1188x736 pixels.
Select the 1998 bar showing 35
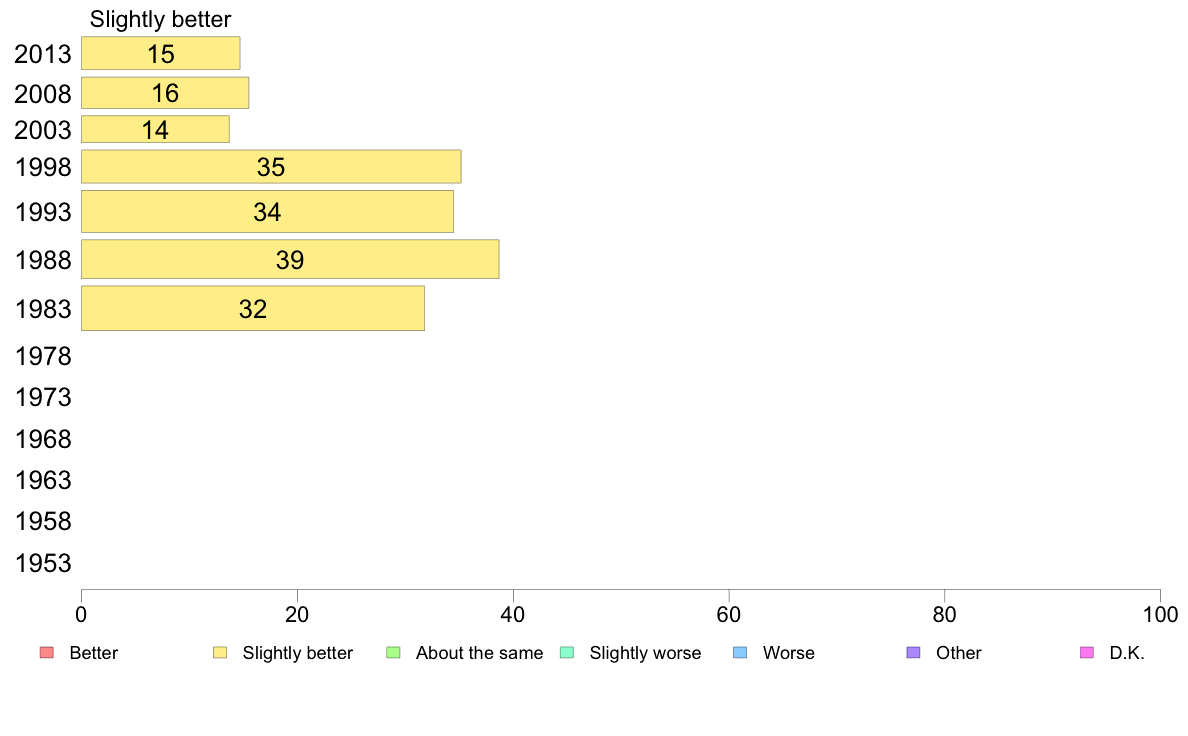271,167
